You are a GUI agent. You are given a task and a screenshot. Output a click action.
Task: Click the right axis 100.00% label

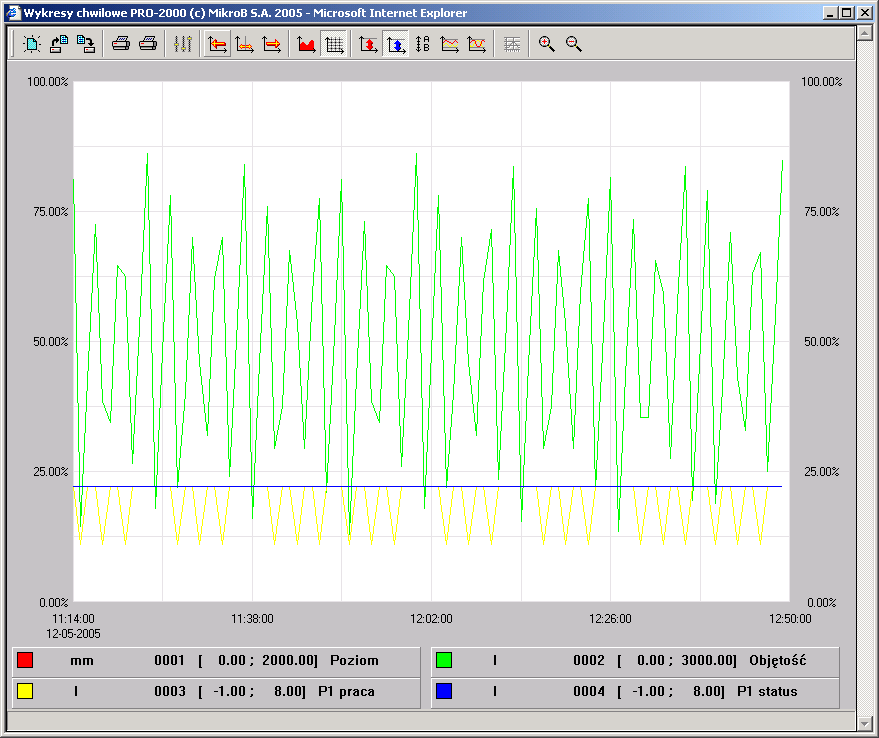pos(821,81)
